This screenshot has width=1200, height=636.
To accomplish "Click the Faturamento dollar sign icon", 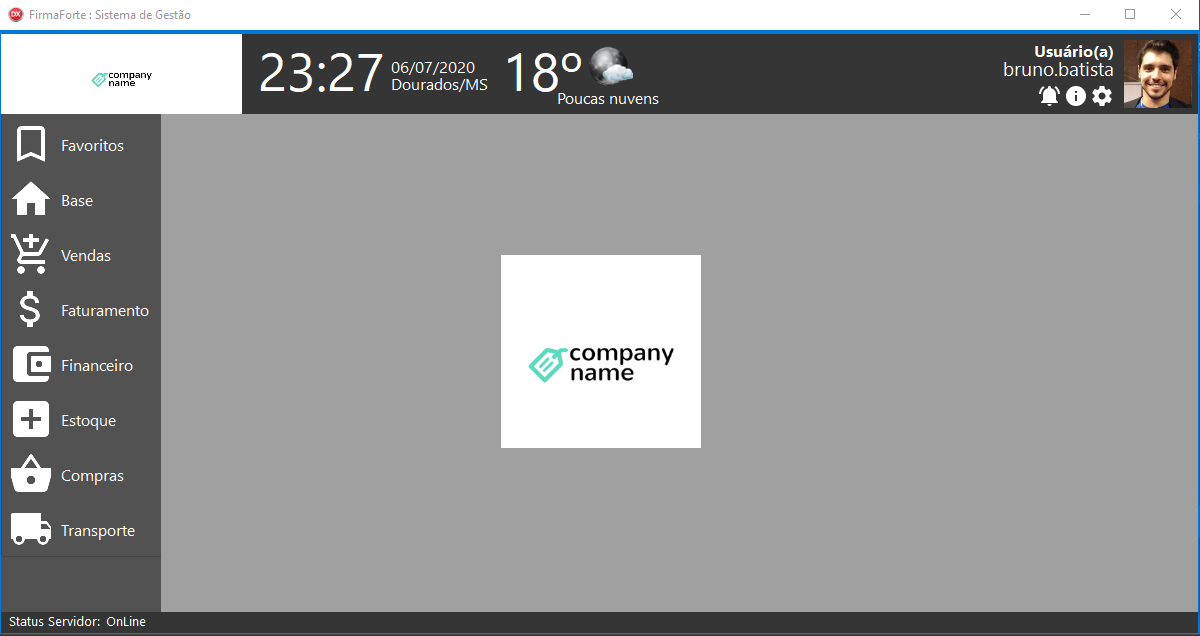I will point(31,310).
